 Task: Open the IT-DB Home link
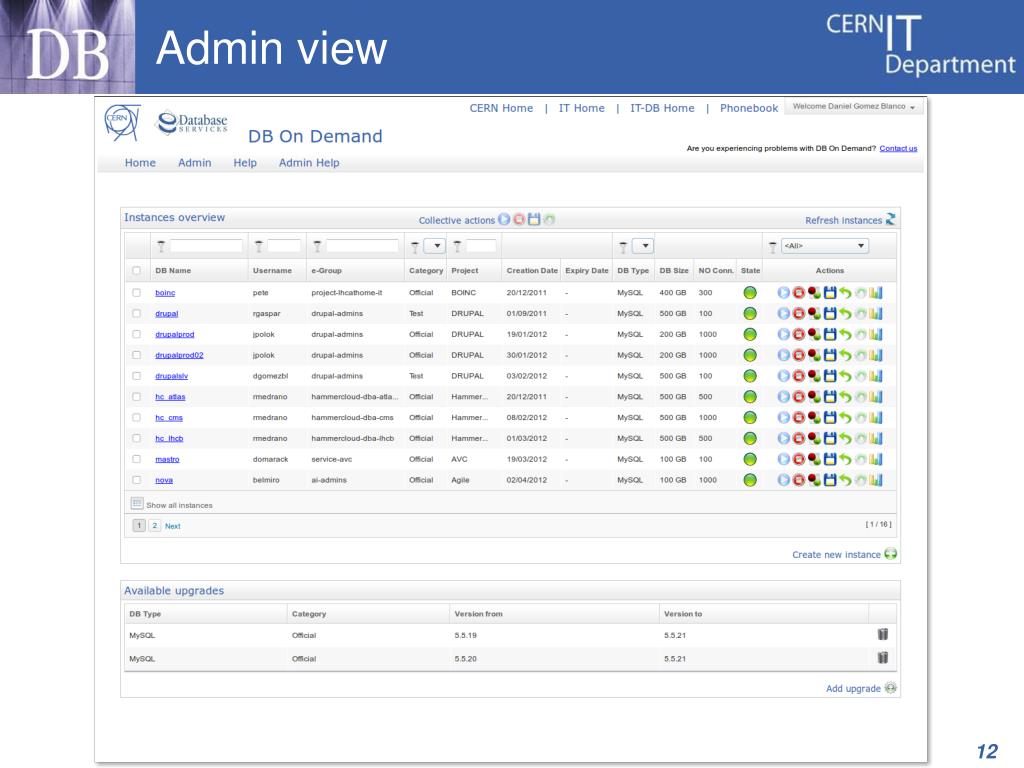662,108
